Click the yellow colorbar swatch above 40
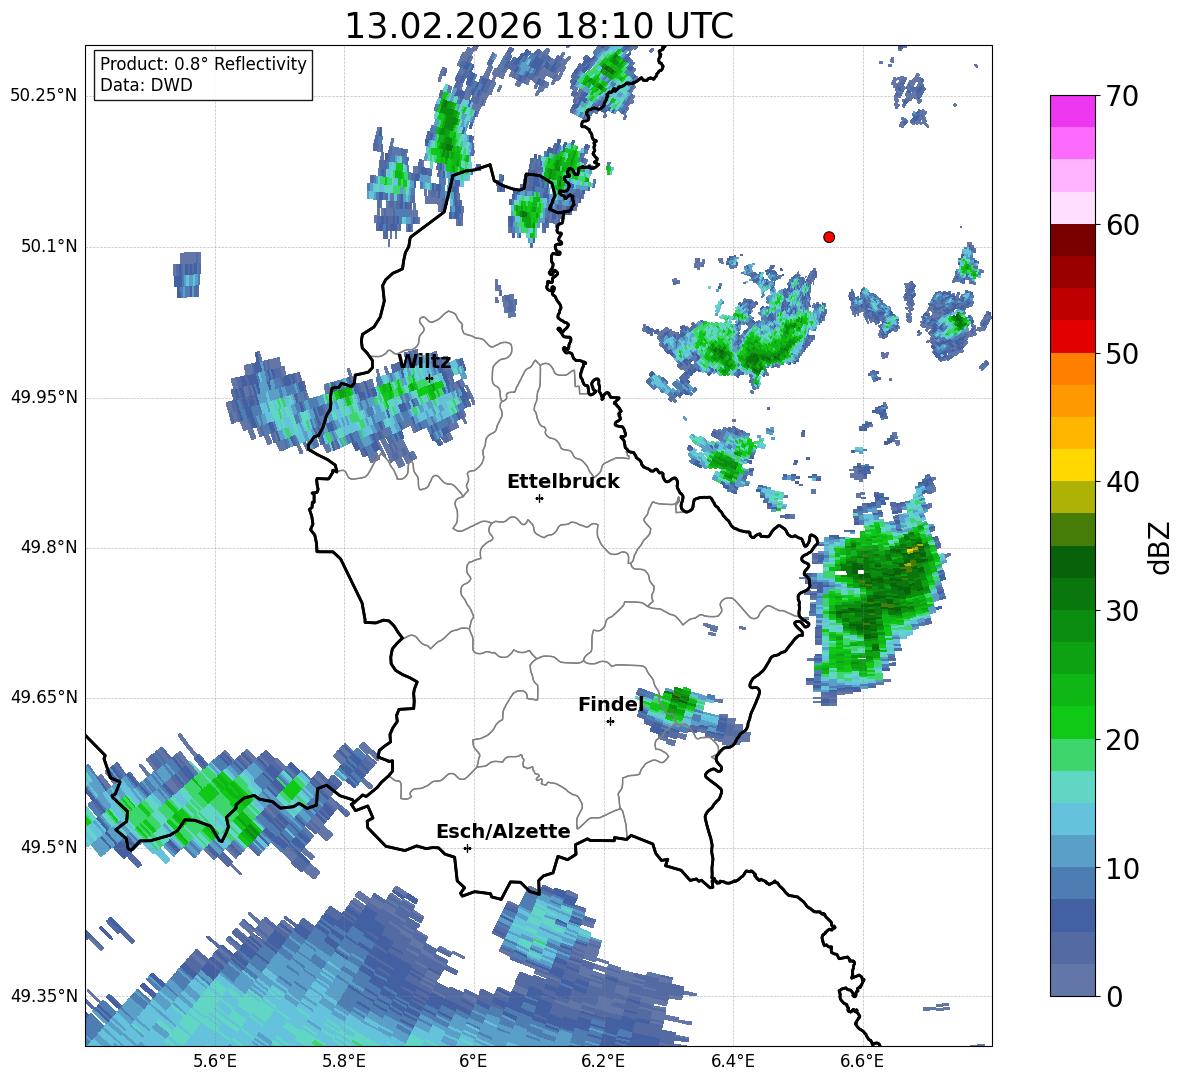 (1072, 465)
